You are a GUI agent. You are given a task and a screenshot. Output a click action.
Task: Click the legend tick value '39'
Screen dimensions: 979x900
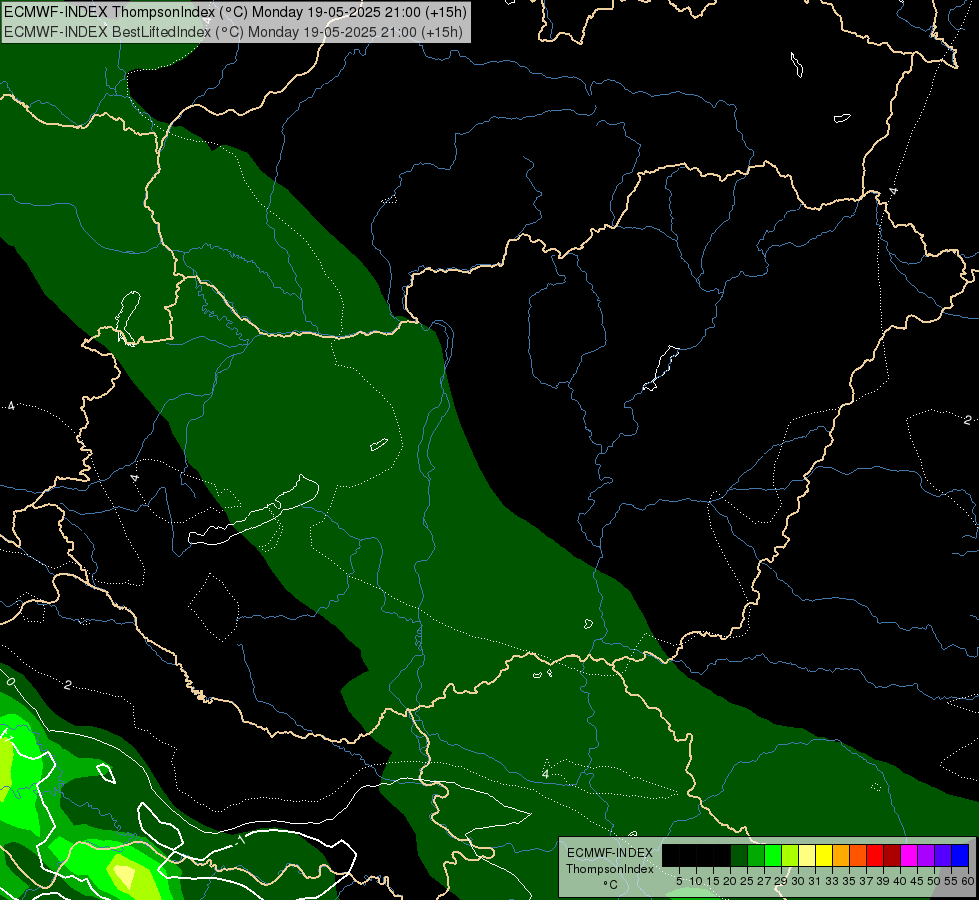[x=883, y=881]
